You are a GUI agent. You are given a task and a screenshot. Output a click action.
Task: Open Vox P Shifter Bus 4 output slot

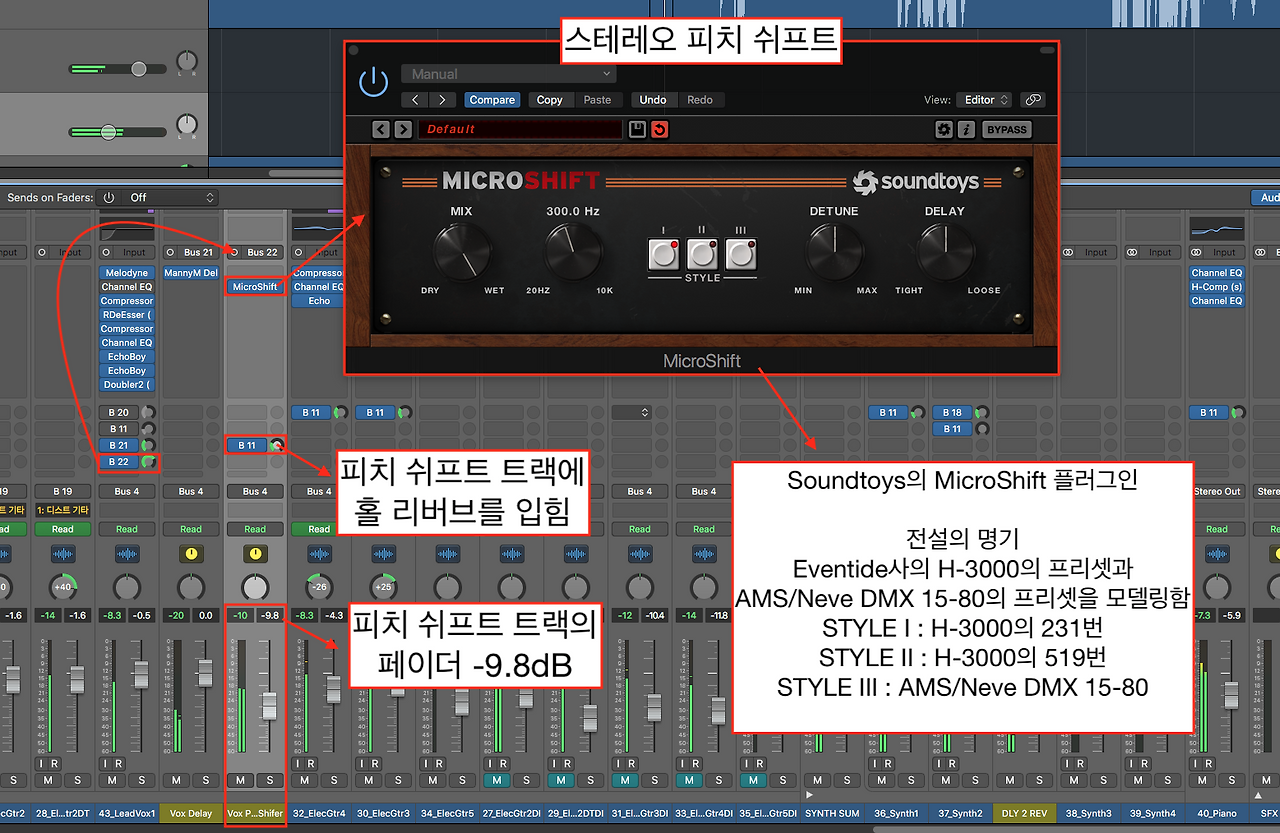pyautogui.click(x=255, y=491)
